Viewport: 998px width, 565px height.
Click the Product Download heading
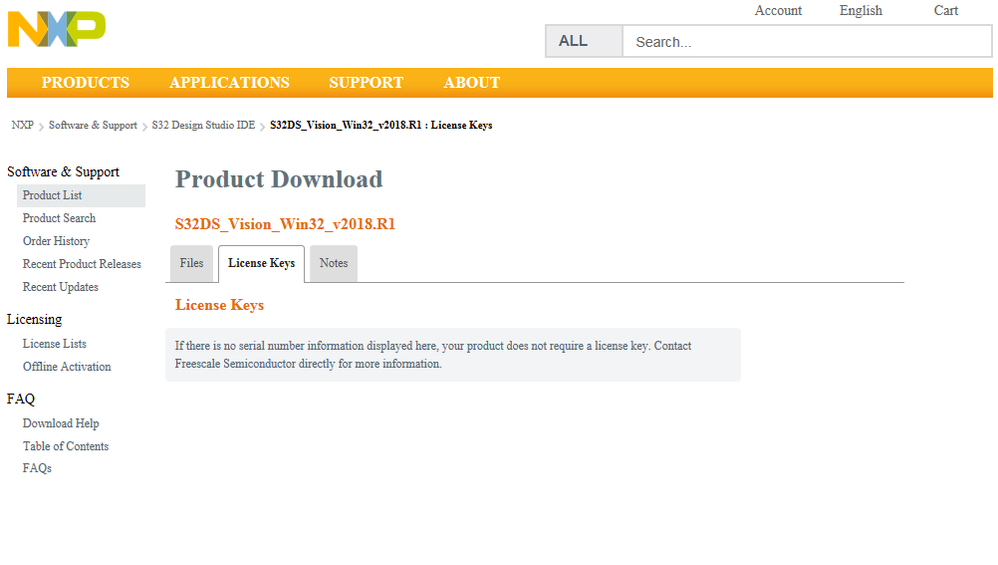coord(279,179)
